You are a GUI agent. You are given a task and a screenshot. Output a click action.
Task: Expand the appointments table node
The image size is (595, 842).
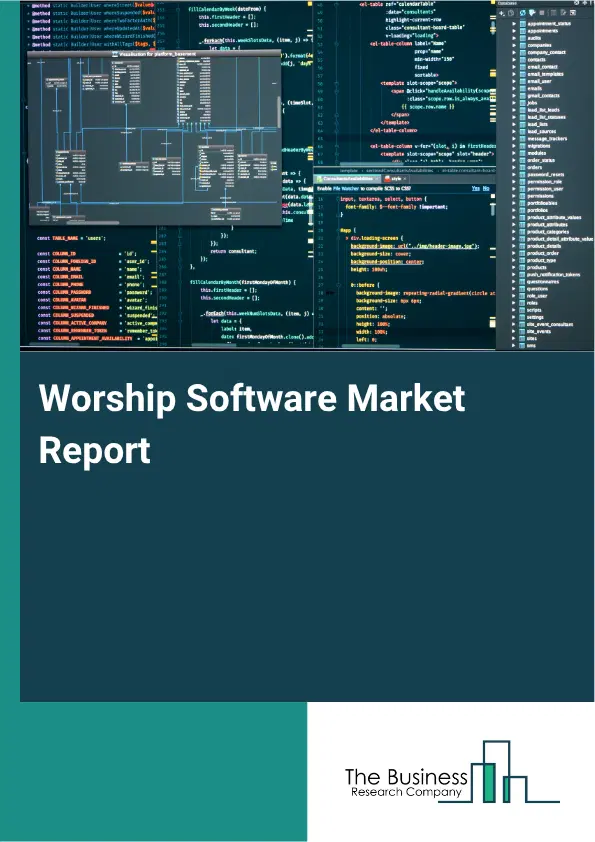pyautogui.click(x=514, y=31)
